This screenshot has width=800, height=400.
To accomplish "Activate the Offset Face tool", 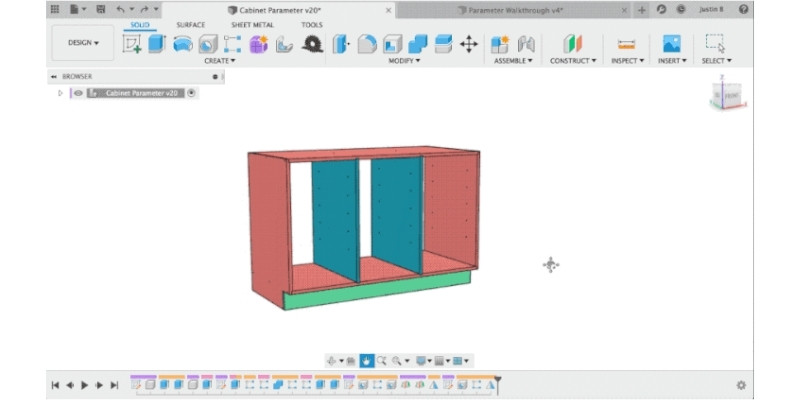I will coord(443,44).
